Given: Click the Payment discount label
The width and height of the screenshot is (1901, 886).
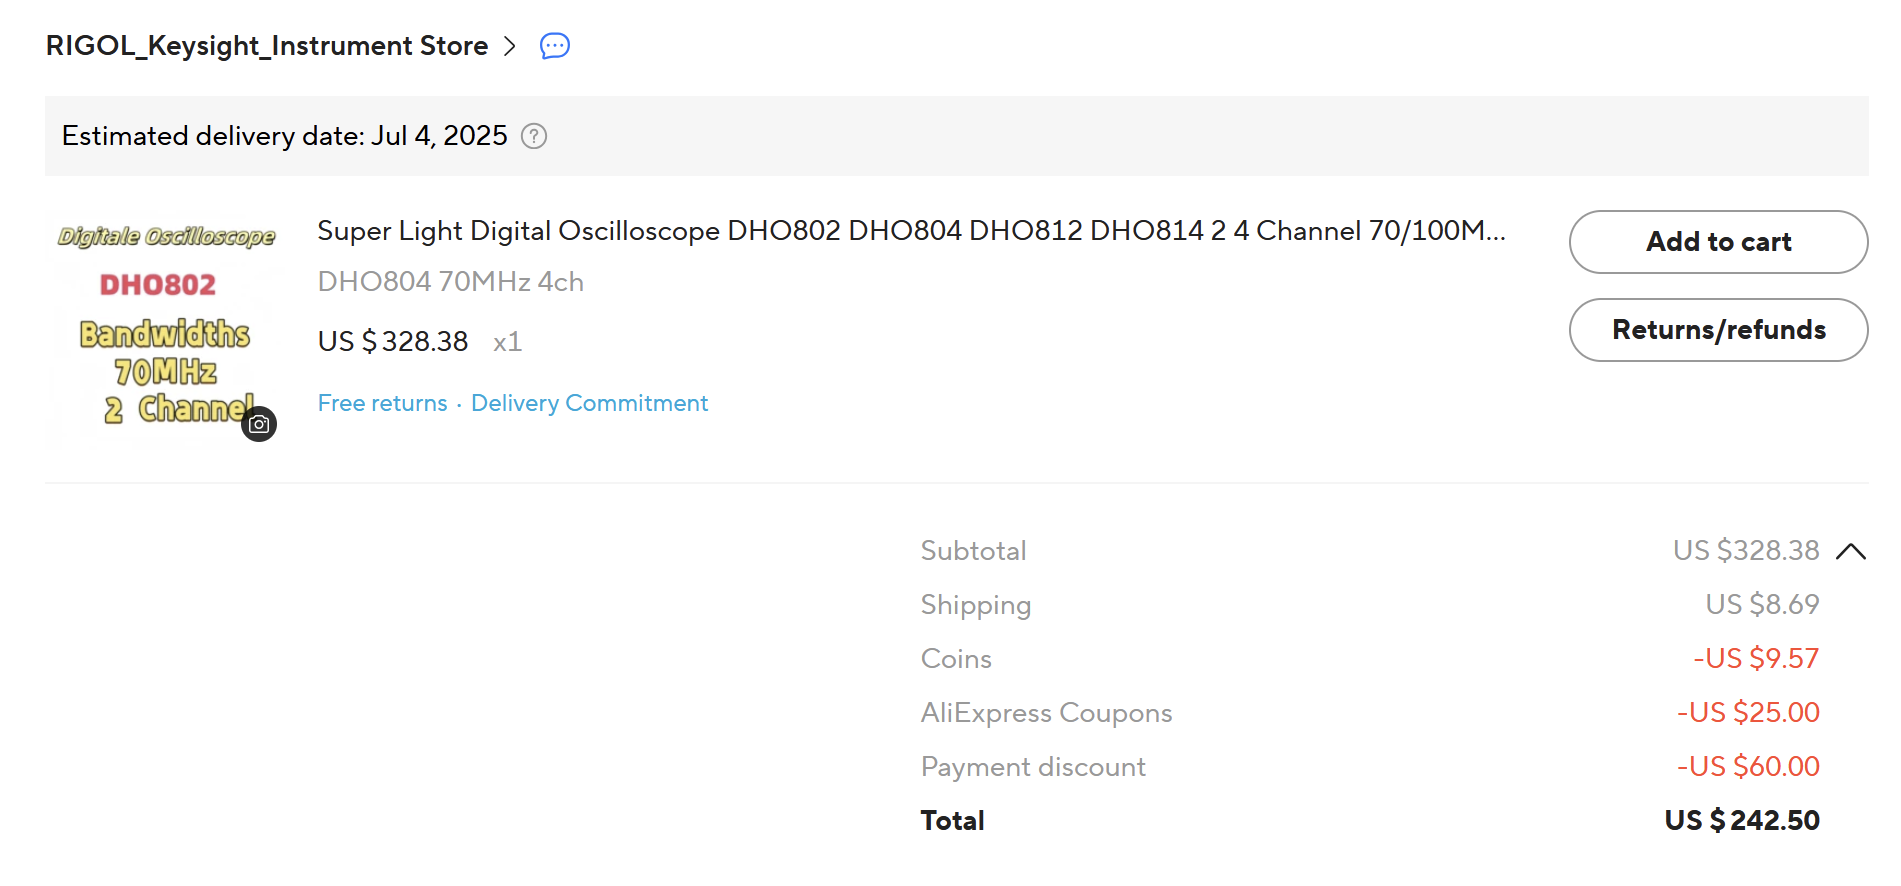Looking at the screenshot, I should point(1033,767).
